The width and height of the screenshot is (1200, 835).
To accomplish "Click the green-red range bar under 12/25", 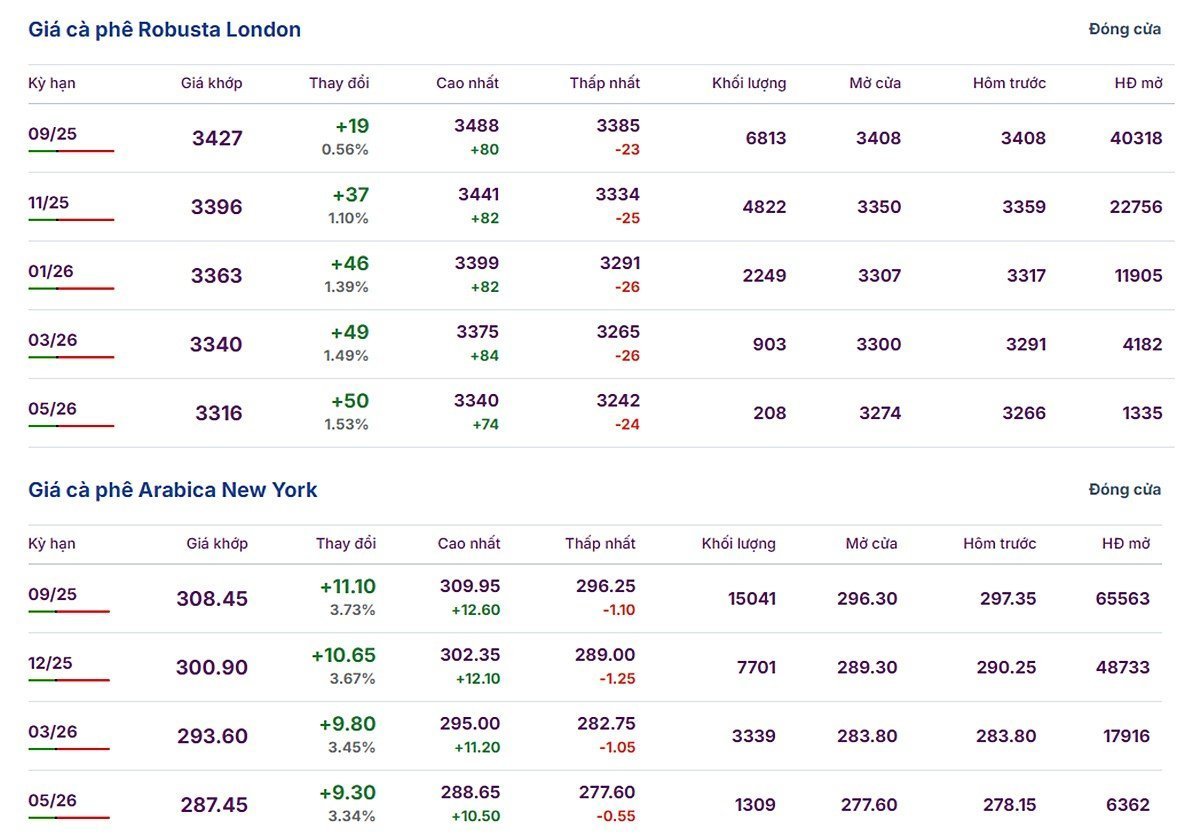I will point(69,680).
